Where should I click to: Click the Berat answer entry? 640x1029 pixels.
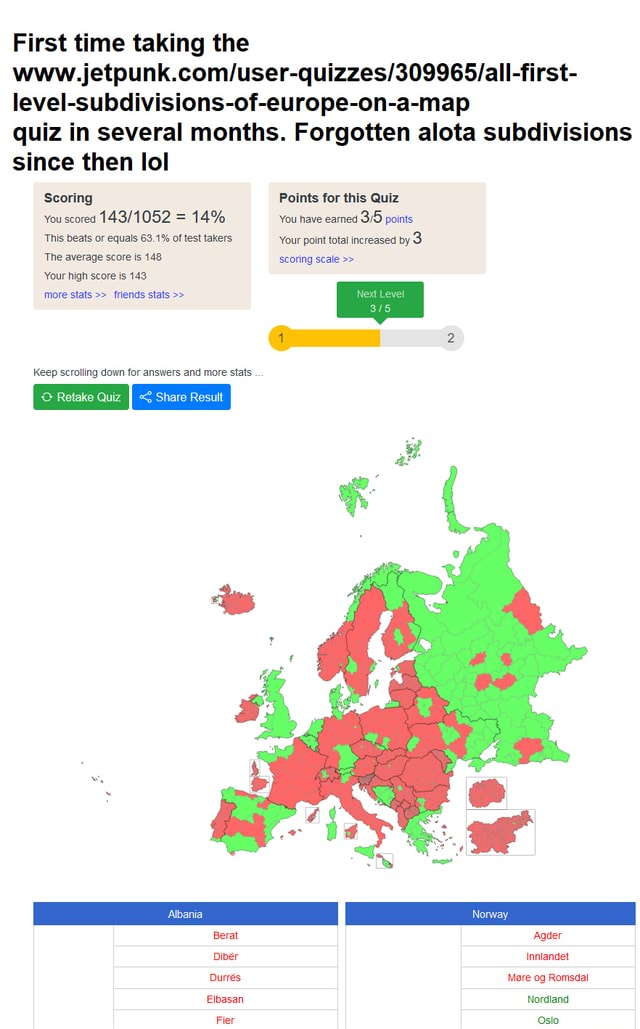[x=225, y=935]
